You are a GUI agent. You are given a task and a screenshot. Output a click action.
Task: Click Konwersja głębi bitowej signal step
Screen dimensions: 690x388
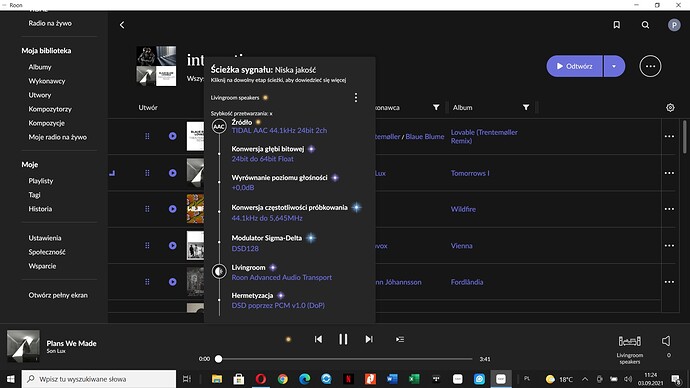268,149
